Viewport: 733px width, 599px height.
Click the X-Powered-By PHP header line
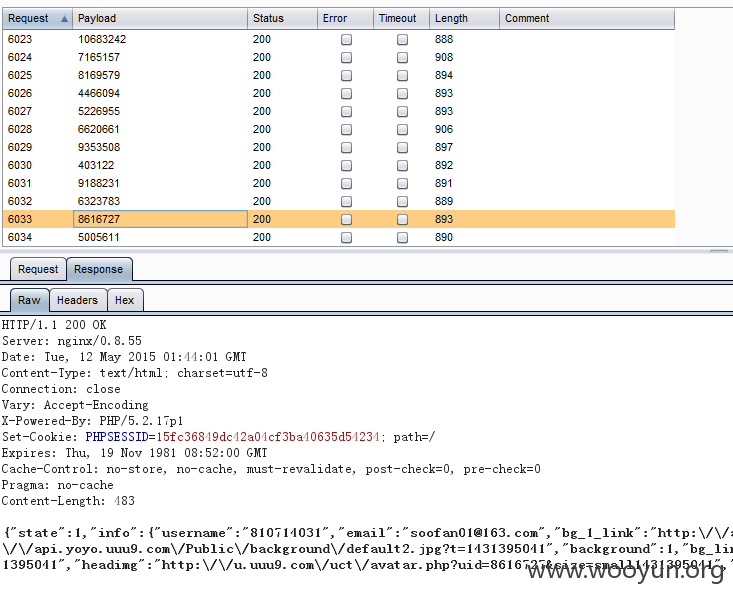93,421
